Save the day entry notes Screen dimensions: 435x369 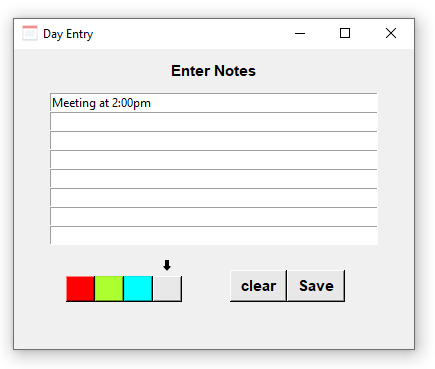316,286
